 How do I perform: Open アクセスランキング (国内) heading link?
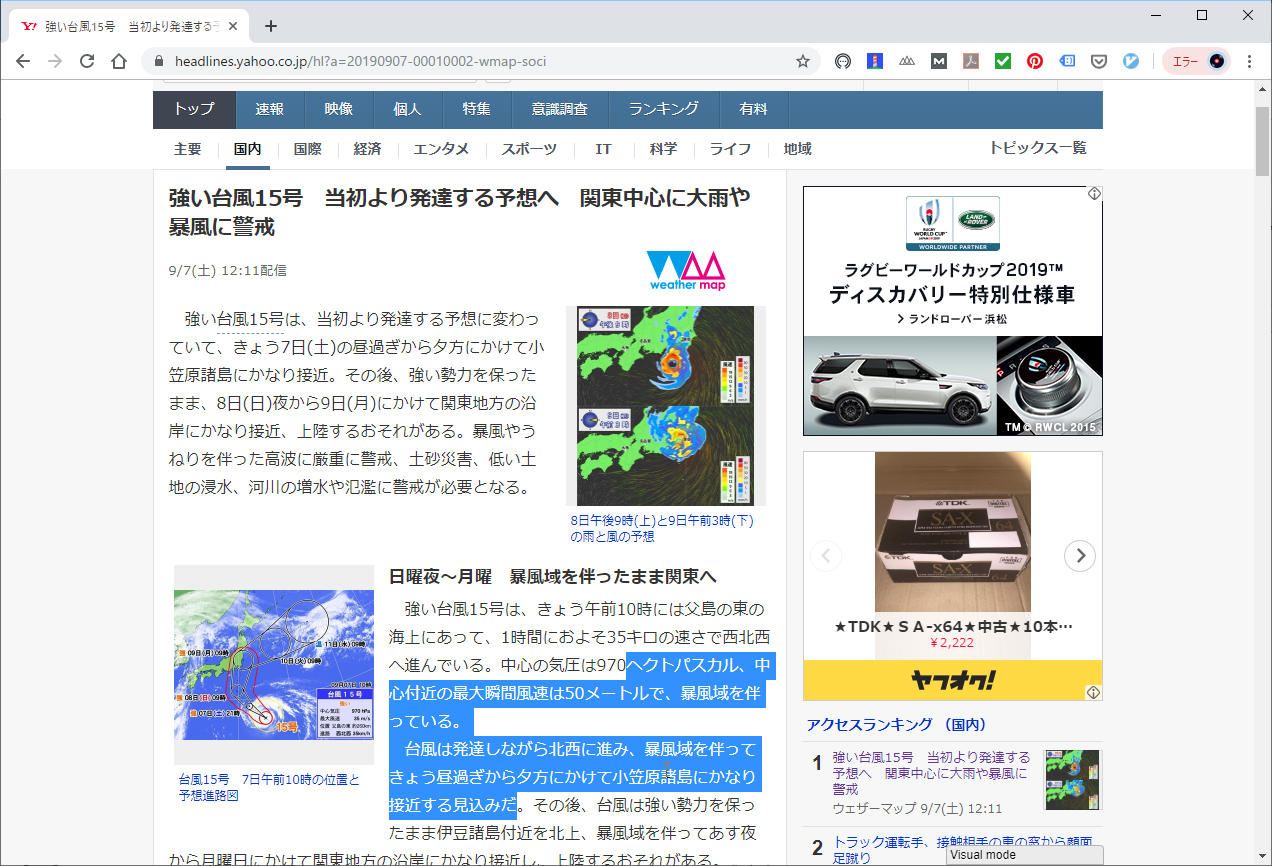tap(896, 725)
